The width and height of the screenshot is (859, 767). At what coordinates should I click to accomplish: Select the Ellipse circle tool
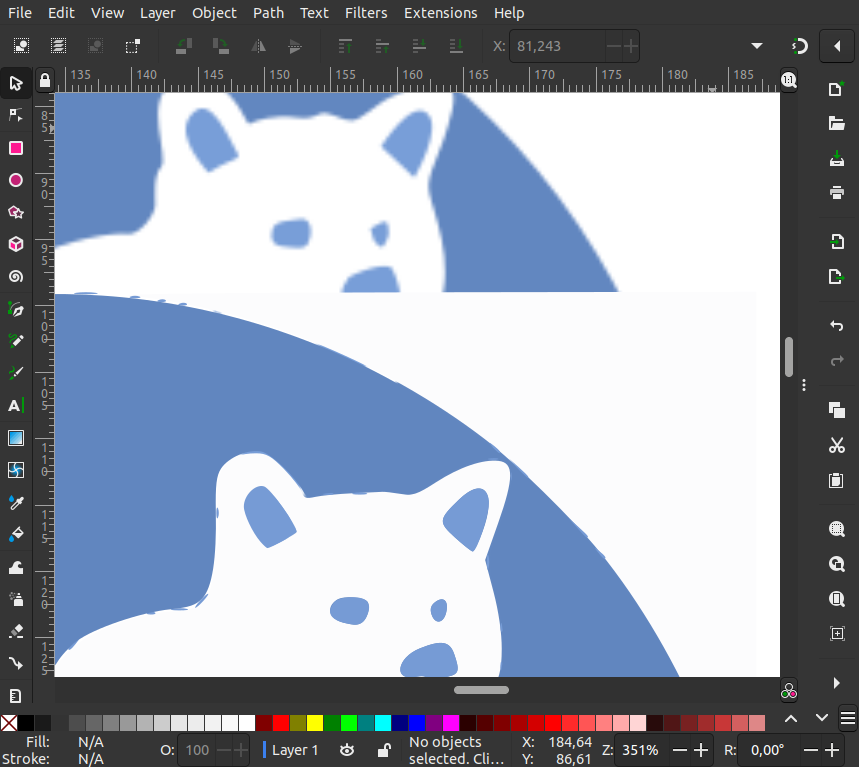pos(16,180)
